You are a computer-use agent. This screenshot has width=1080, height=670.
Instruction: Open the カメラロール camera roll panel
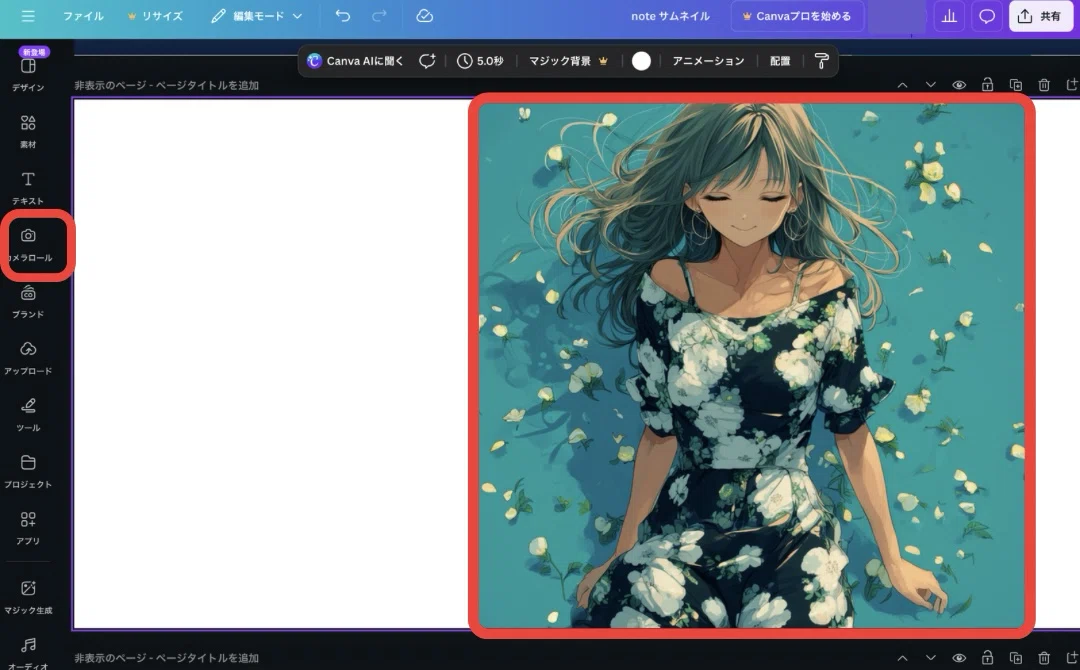pos(28,244)
